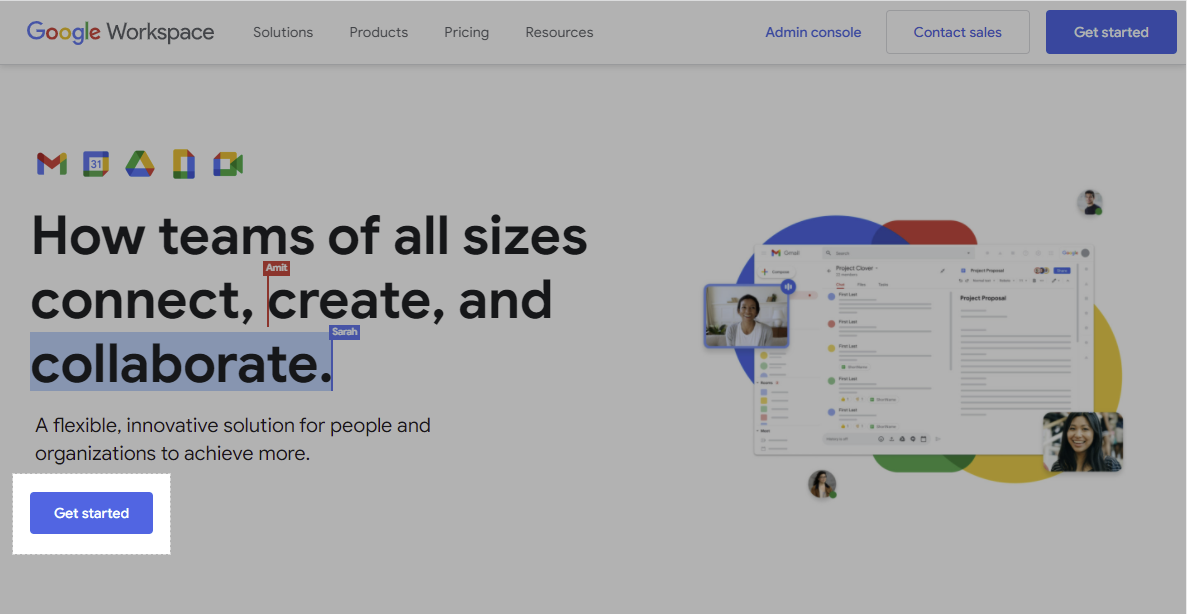
Task: Click the top-right man's profile avatar
Action: pyautogui.click(x=1089, y=203)
